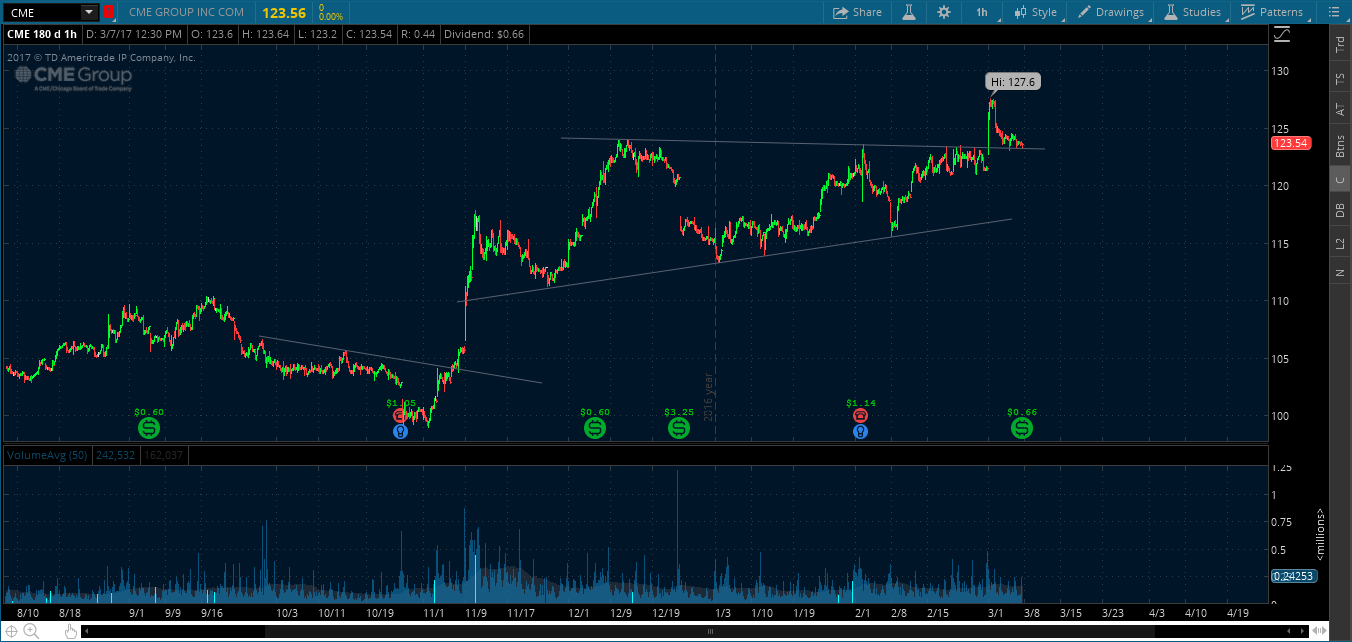The image size is (1352, 642).
Task: Toggle the TS side panel tab
Action: click(1339, 78)
